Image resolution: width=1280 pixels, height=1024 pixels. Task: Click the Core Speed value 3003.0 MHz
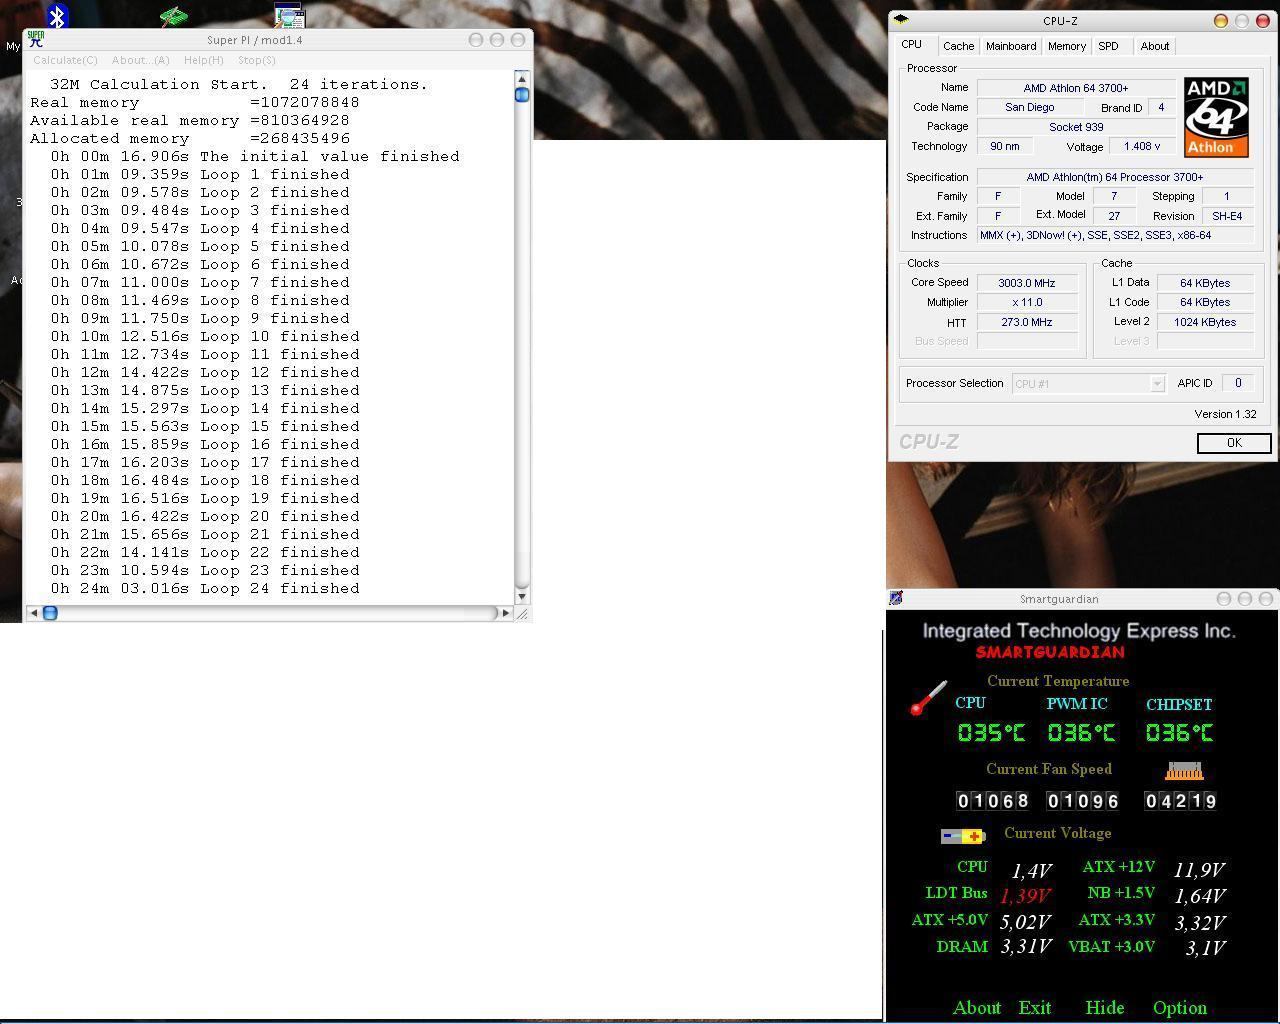(1027, 283)
